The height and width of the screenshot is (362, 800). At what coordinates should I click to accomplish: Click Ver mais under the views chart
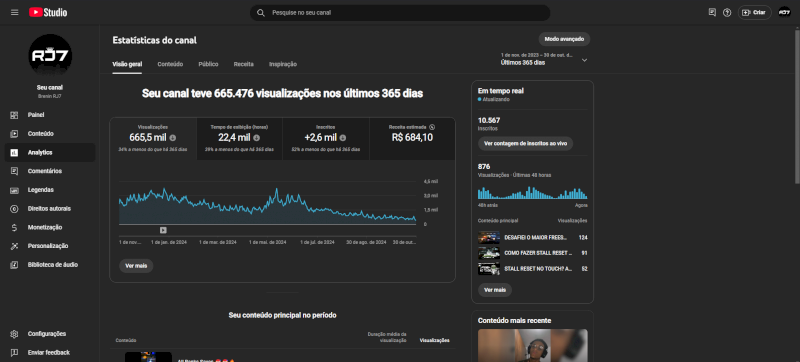pyautogui.click(x=136, y=266)
